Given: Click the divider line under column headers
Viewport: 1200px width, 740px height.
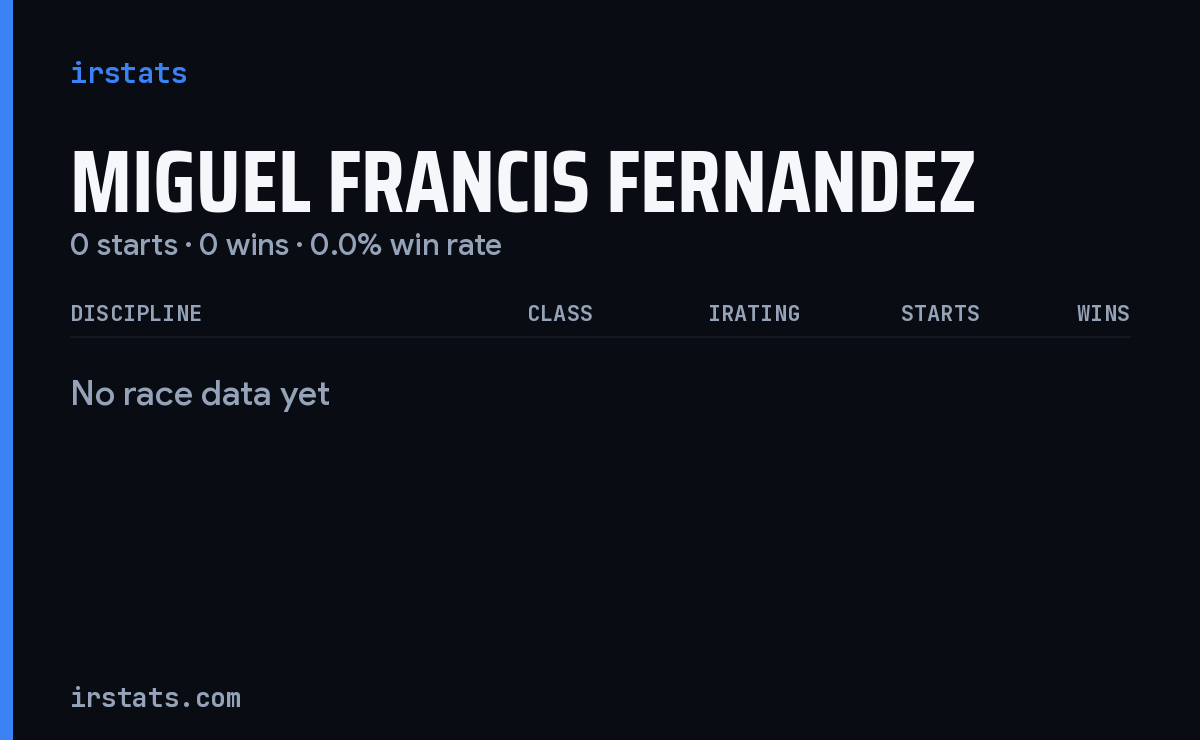Looking at the screenshot, I should [x=600, y=337].
